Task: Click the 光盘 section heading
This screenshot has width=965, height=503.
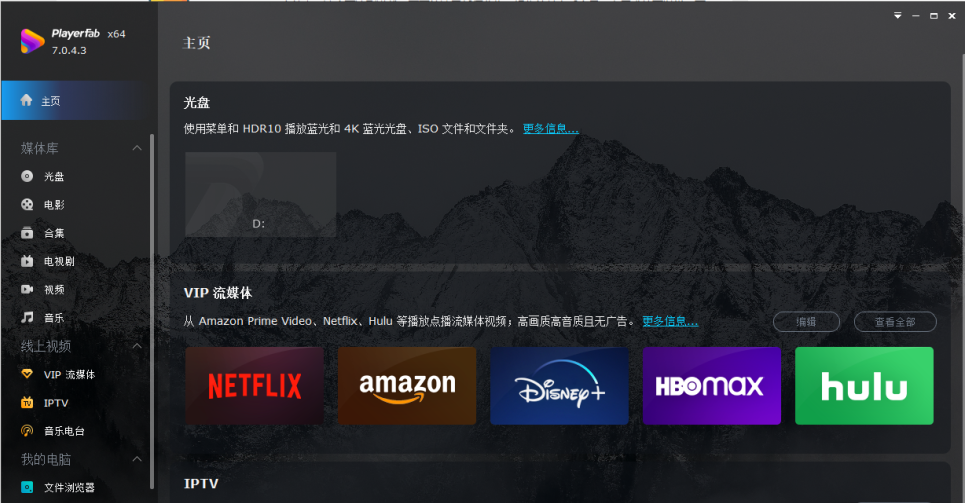Action: (x=197, y=103)
